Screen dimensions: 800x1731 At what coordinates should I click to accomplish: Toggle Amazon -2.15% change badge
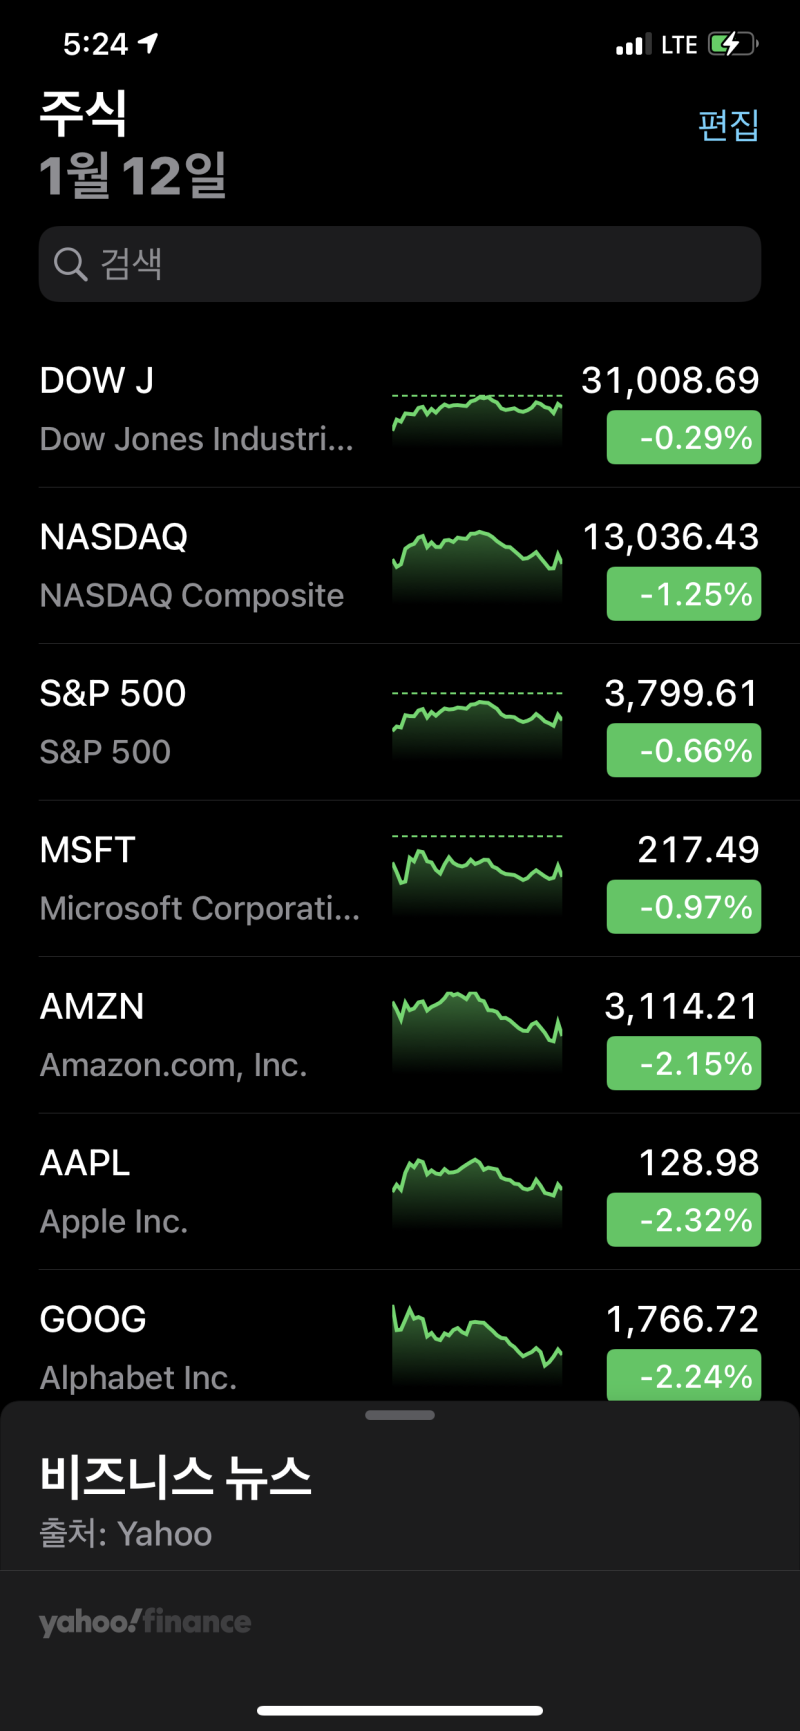[x=684, y=1063]
